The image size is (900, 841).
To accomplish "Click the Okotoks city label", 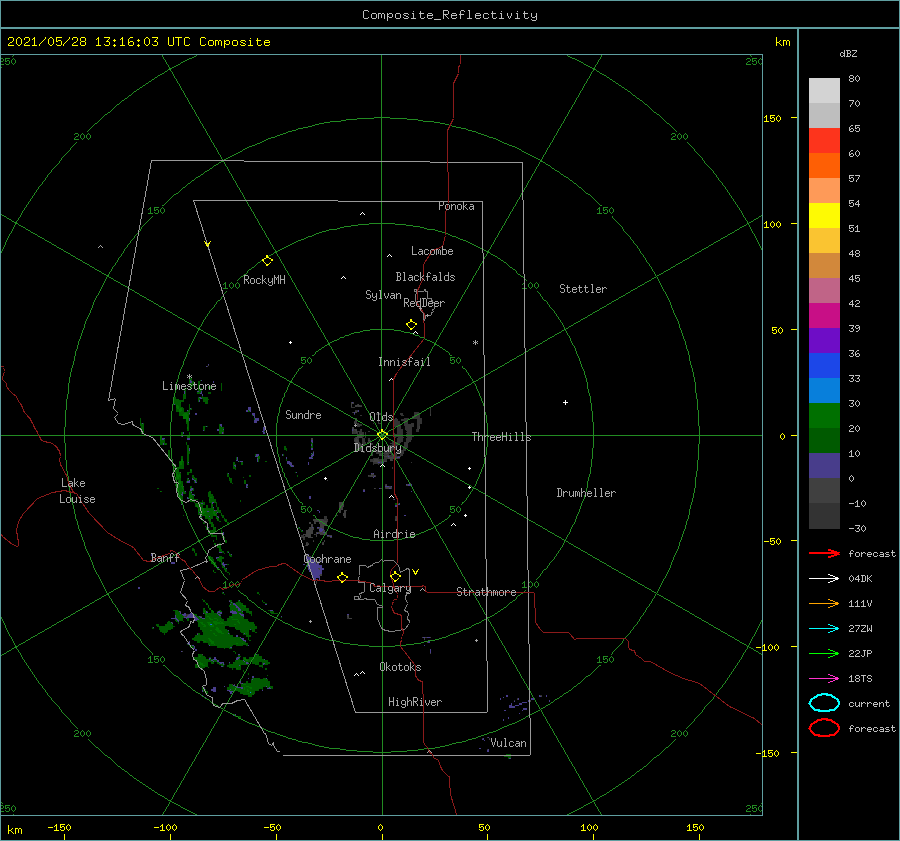I will pyautogui.click(x=400, y=666).
